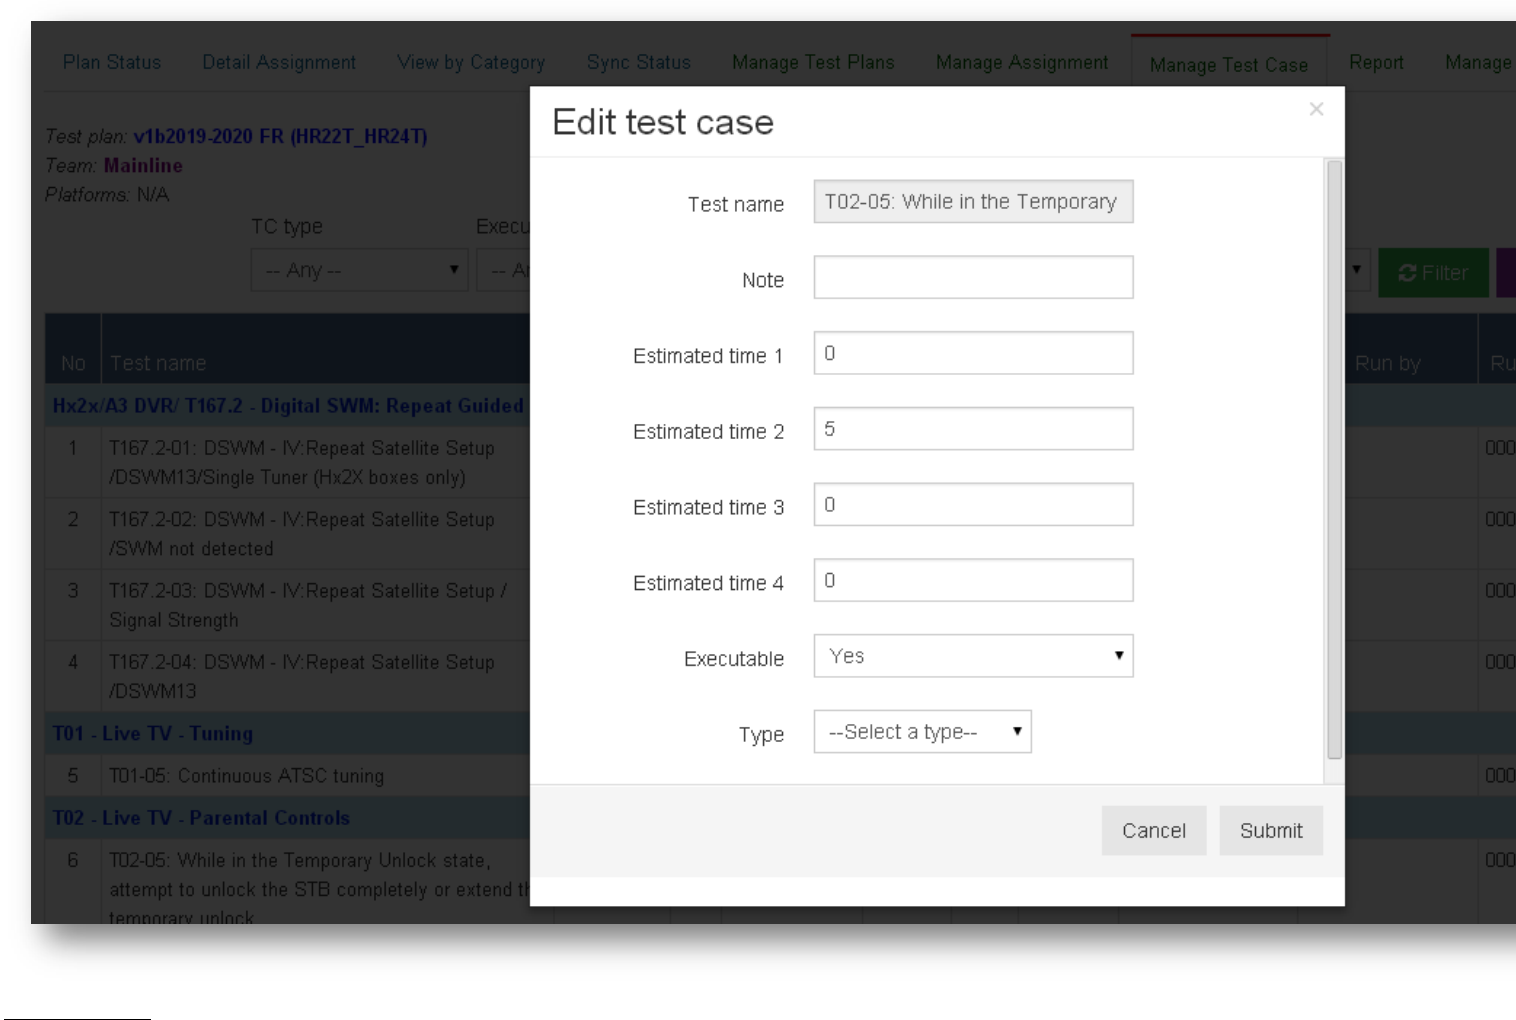Open the Detail Assignment tab

coord(279,62)
